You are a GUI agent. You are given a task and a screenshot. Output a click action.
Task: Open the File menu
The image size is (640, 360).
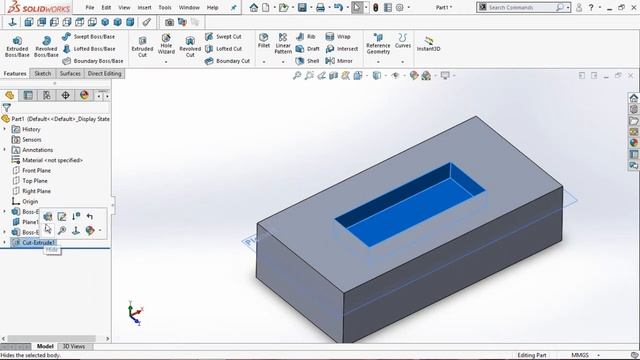pyautogui.click(x=89, y=7)
